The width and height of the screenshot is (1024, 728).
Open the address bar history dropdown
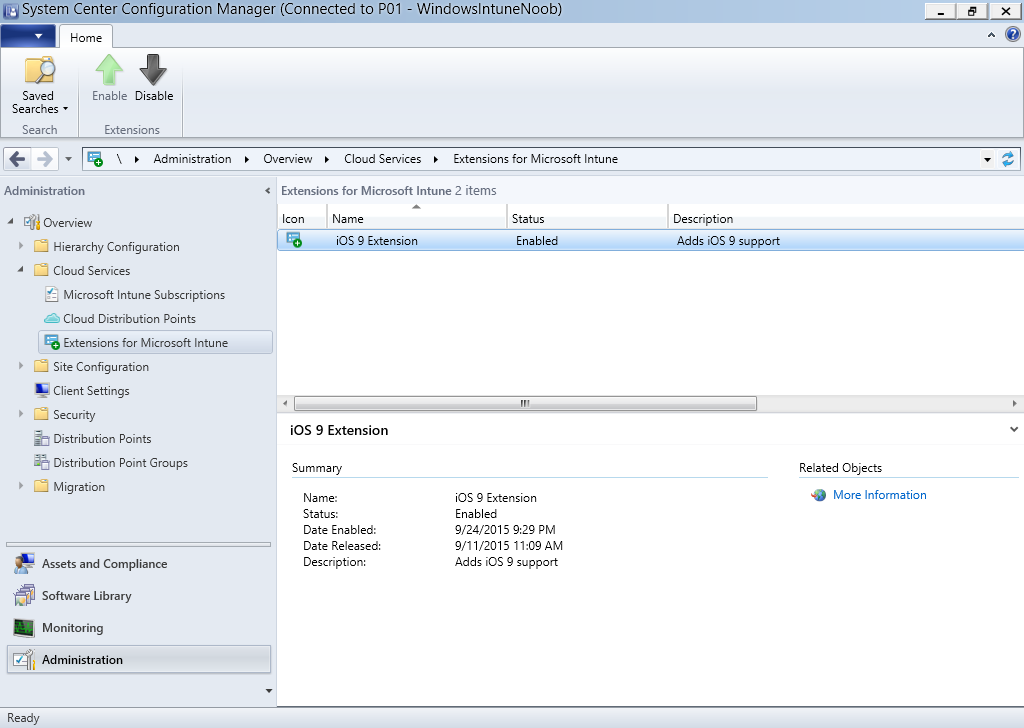click(x=987, y=159)
